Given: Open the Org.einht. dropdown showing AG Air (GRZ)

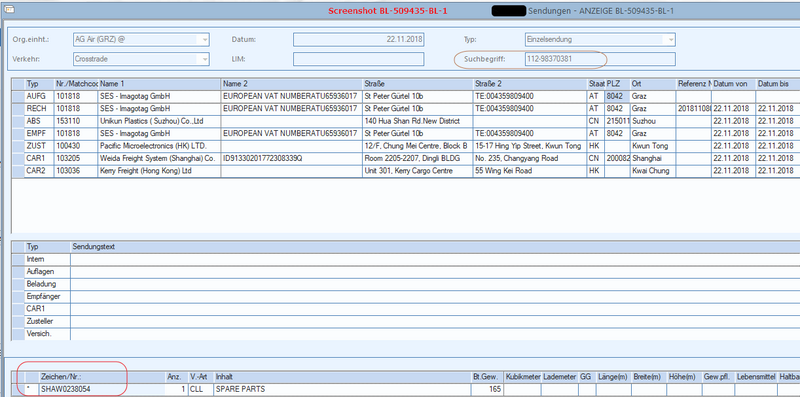Looking at the screenshot, I should 141,39.
